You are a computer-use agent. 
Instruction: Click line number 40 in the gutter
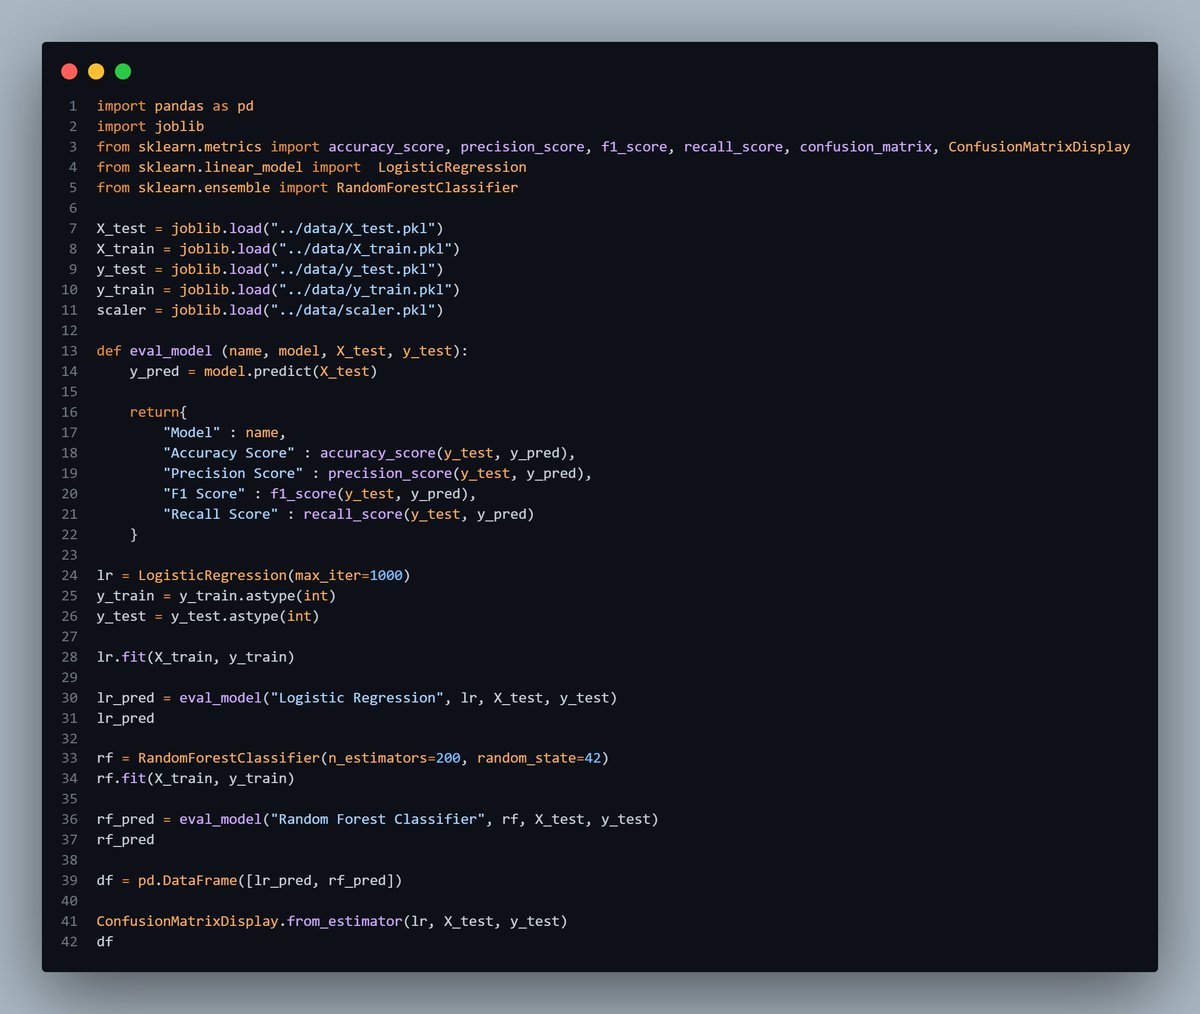coord(69,901)
